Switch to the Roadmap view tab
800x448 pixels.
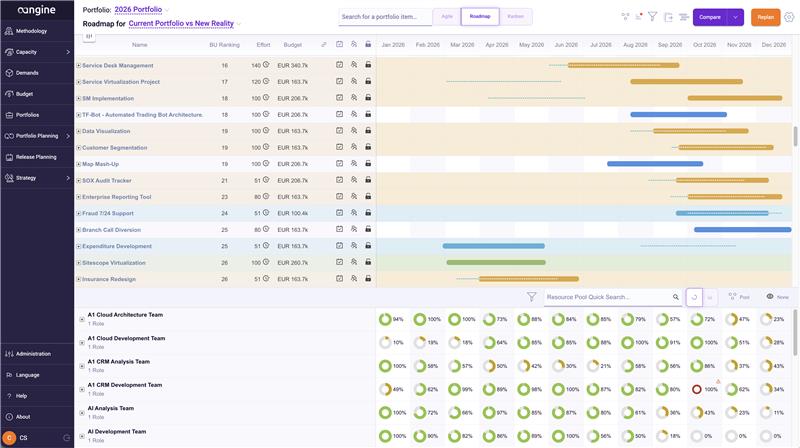click(480, 17)
